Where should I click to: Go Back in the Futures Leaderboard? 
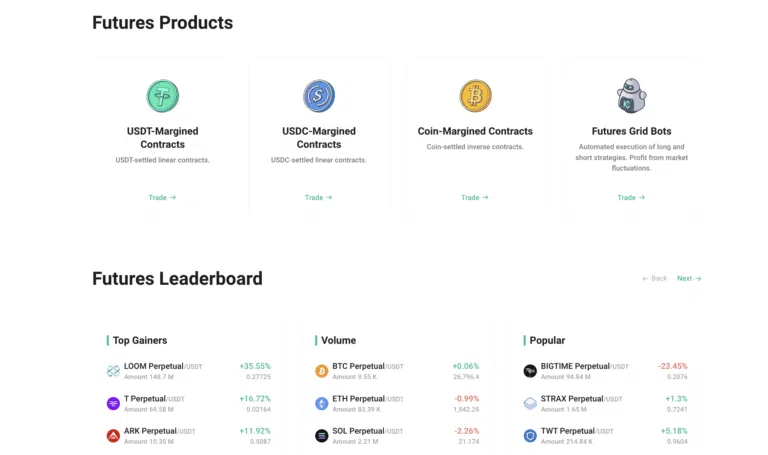click(654, 278)
